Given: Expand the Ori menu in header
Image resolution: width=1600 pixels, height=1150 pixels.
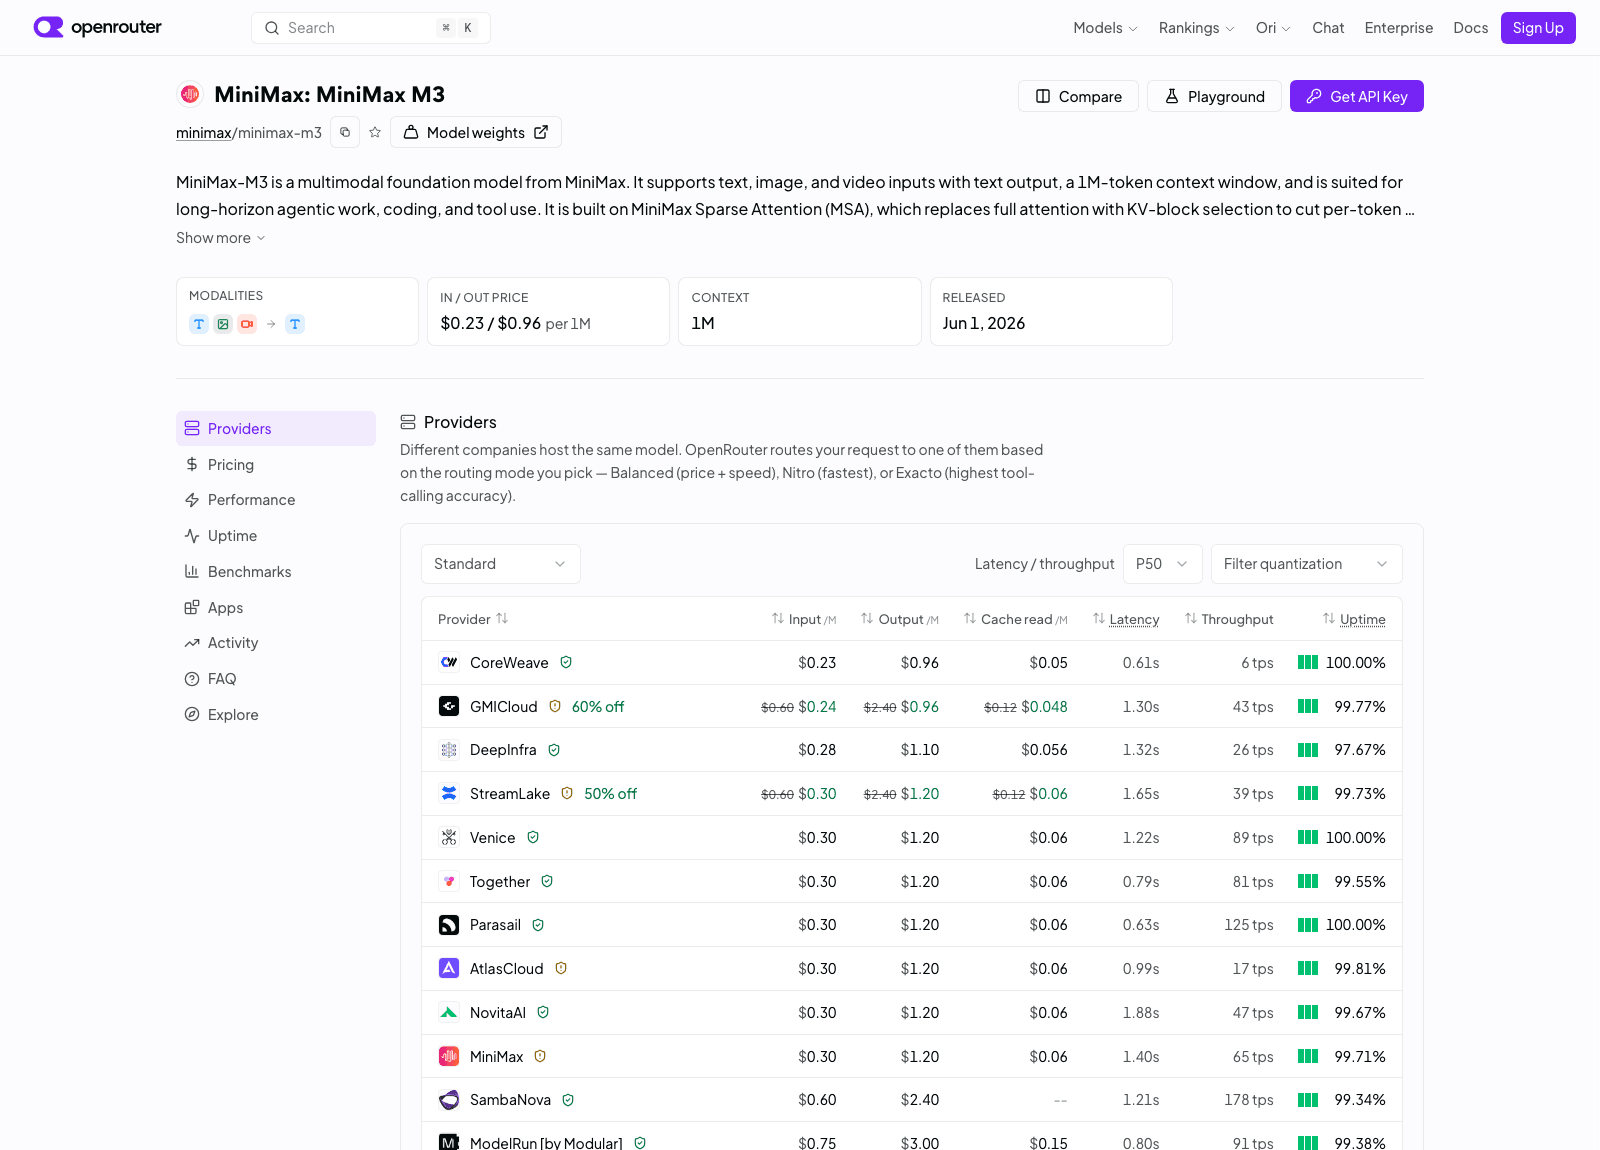Looking at the screenshot, I should pos(1273,28).
